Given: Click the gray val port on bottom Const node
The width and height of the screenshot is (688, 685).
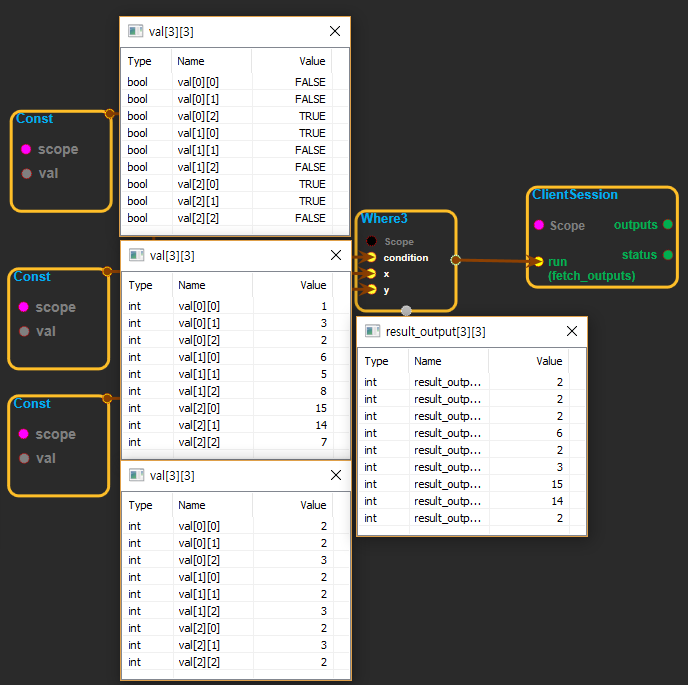Looking at the screenshot, I should pyautogui.click(x=24, y=458).
